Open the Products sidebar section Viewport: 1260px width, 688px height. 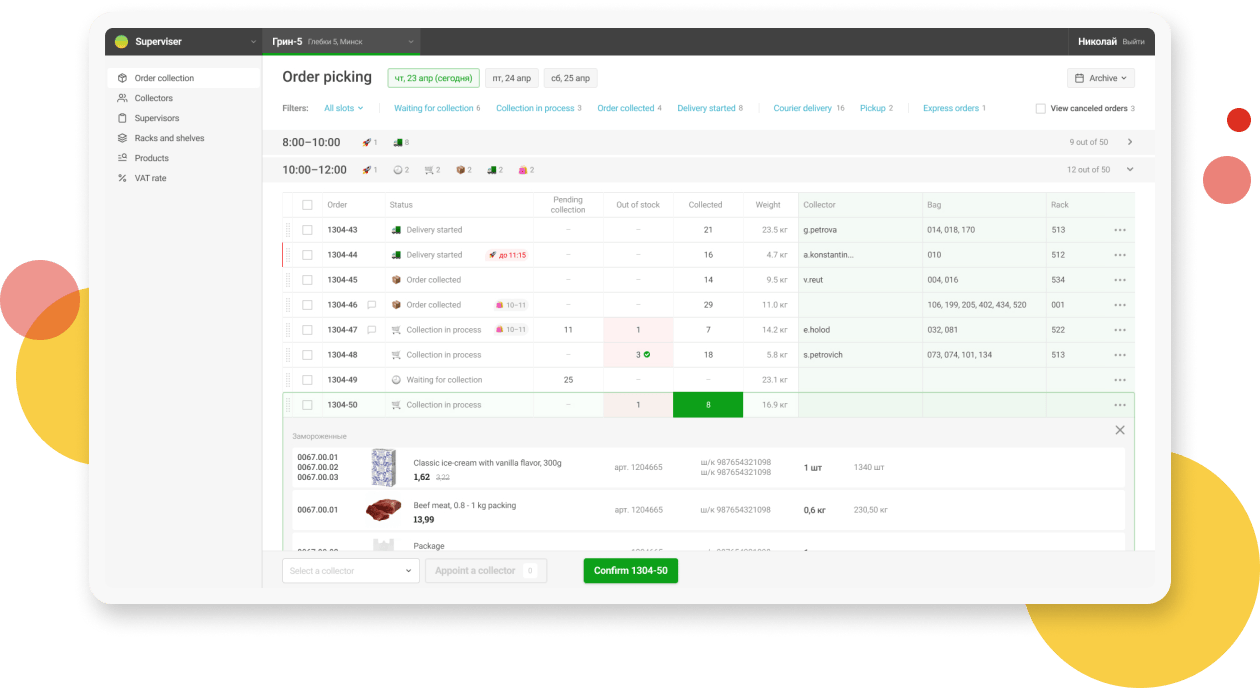point(150,157)
